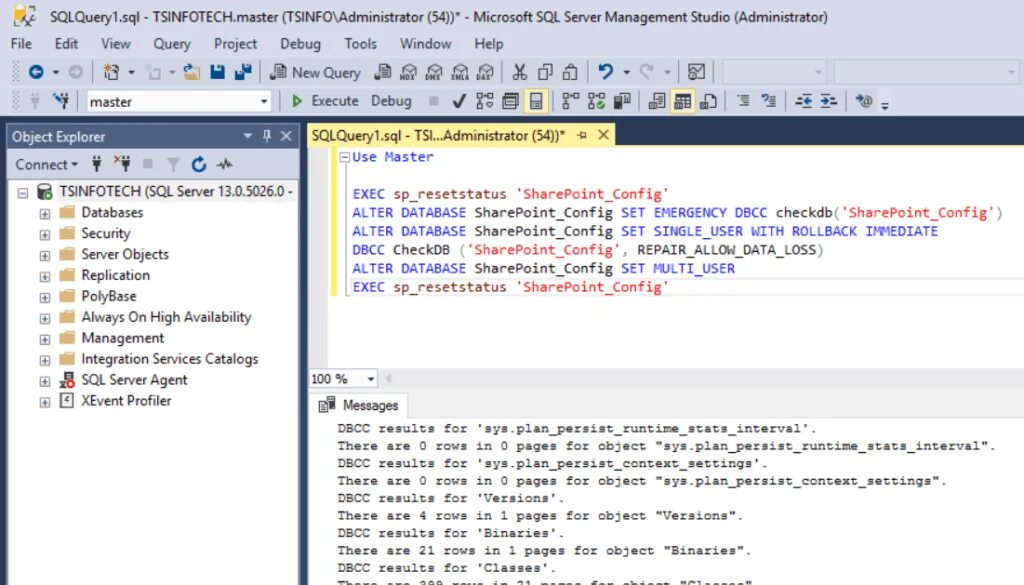
Task: Switch output to Results to Text
Action: point(656,101)
